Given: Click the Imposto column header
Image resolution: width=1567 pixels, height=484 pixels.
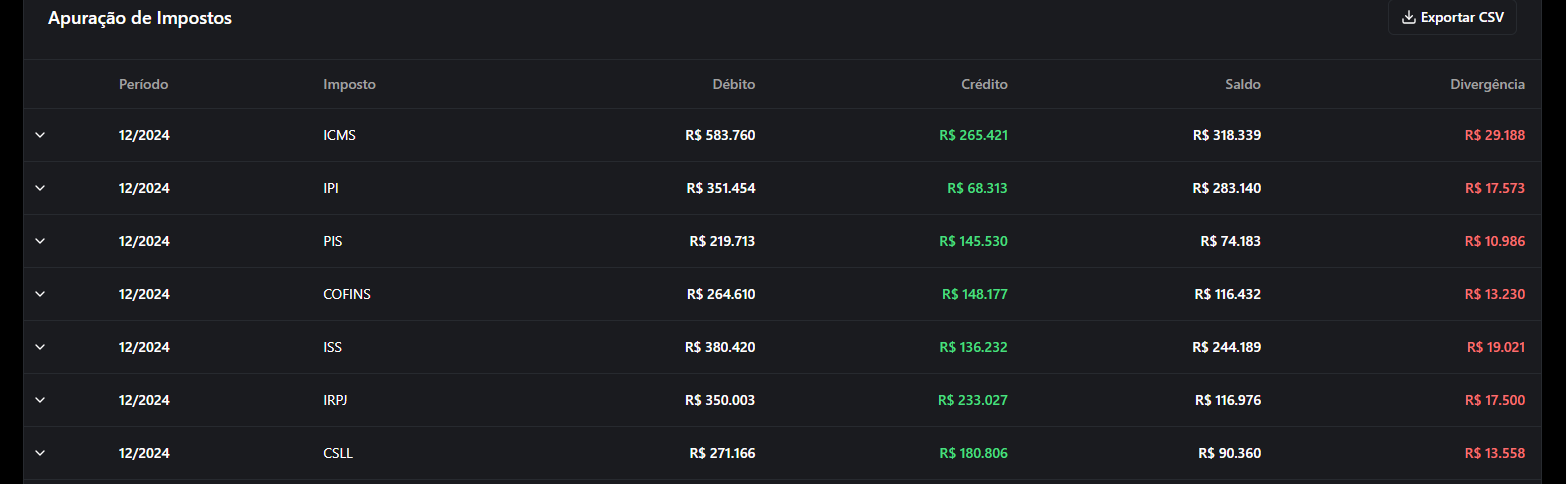Looking at the screenshot, I should click(349, 85).
